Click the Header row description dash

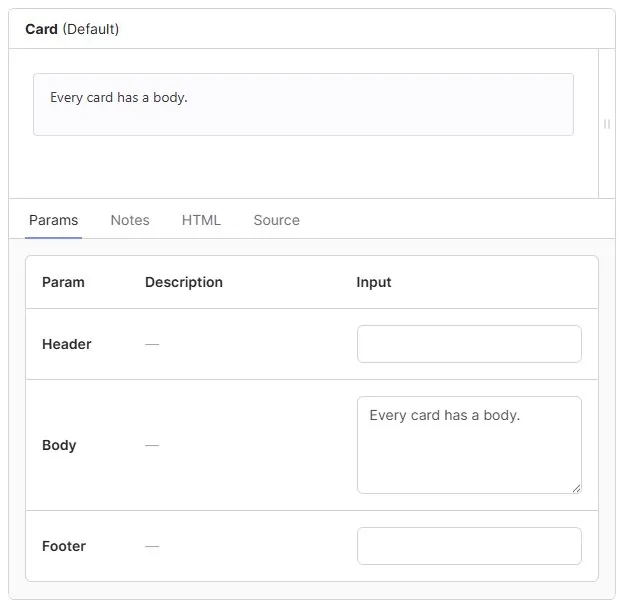click(x=152, y=344)
